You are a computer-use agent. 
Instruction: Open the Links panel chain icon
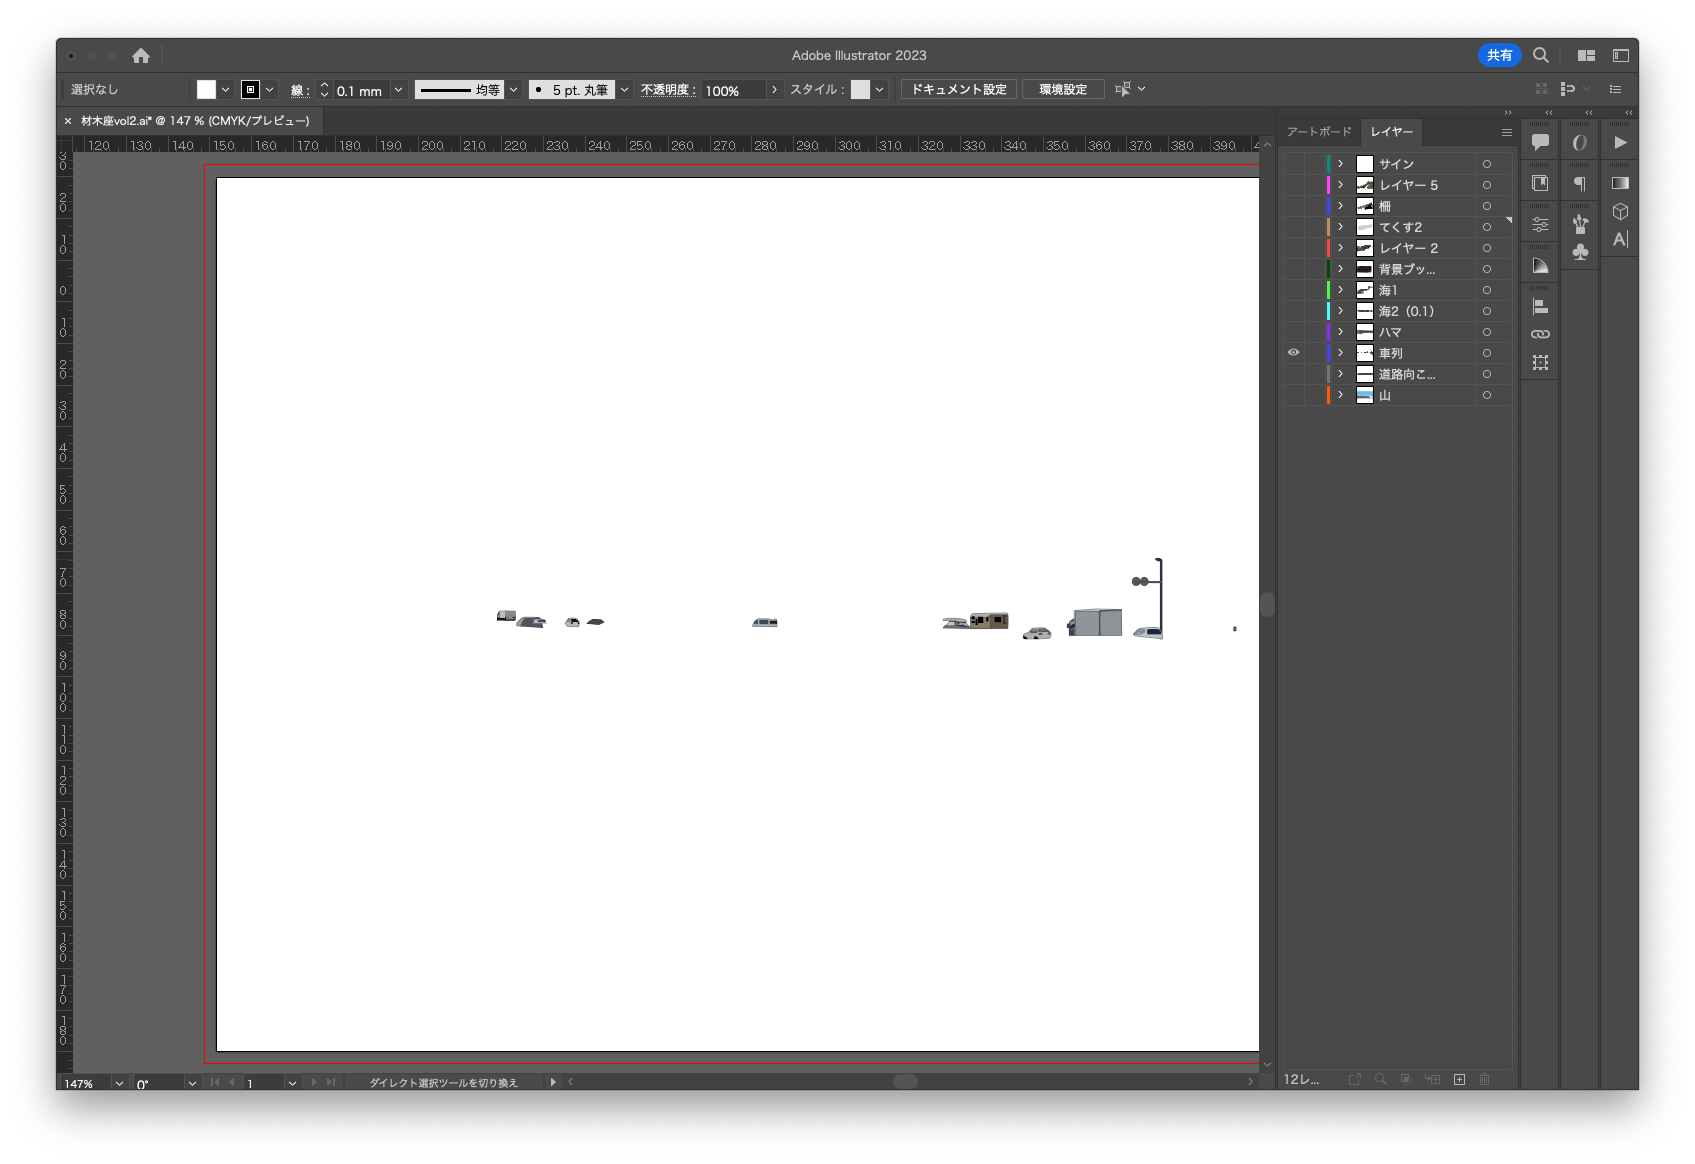pos(1540,334)
